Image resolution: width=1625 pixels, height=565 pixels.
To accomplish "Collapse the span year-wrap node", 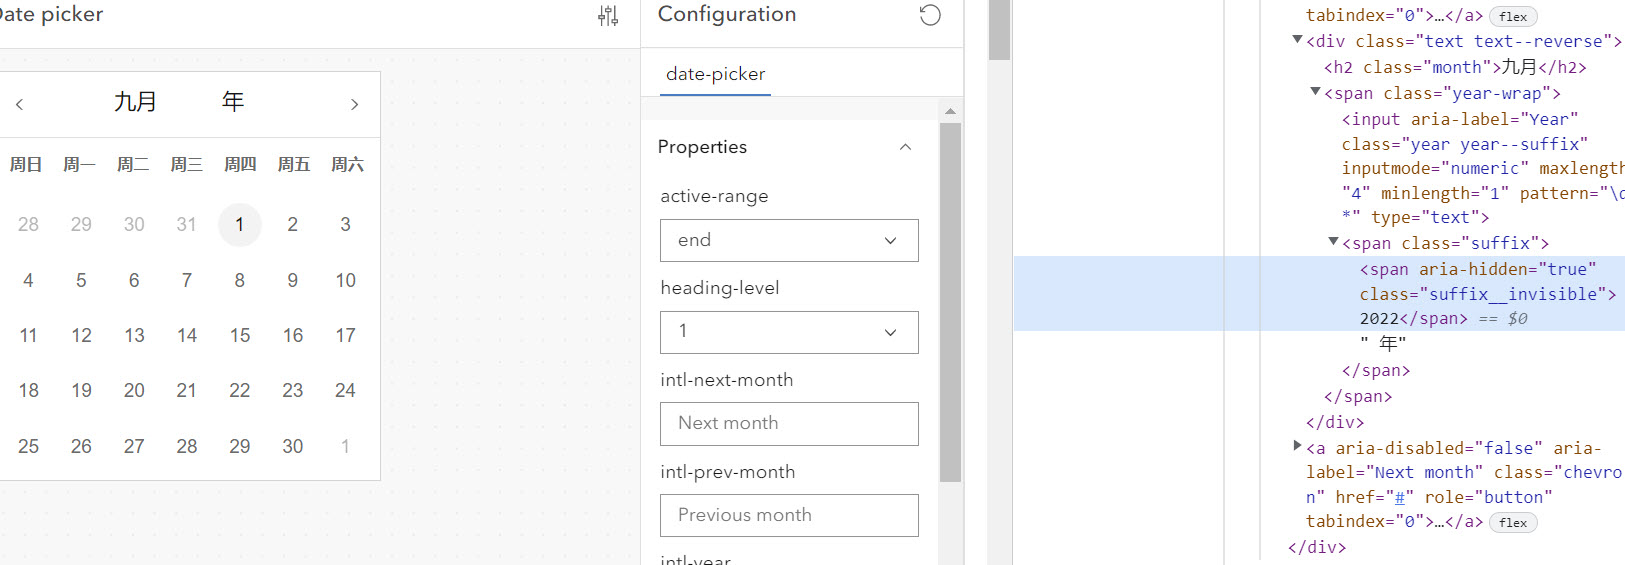I will [1315, 92].
